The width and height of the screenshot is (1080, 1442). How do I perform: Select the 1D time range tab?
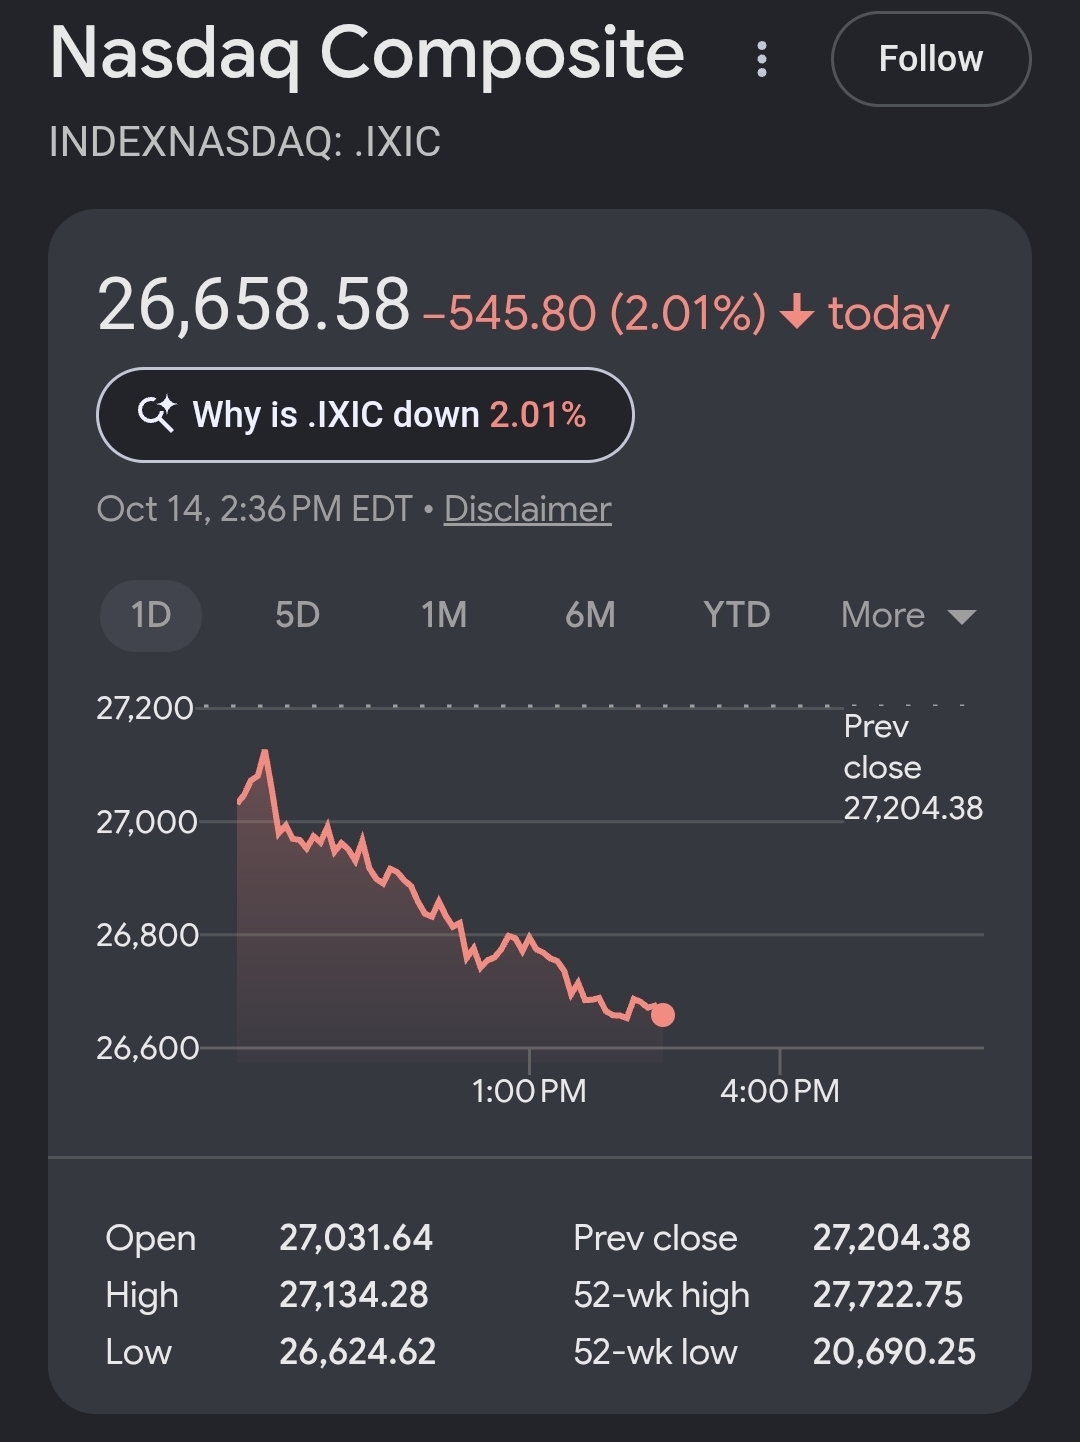[x=151, y=614]
